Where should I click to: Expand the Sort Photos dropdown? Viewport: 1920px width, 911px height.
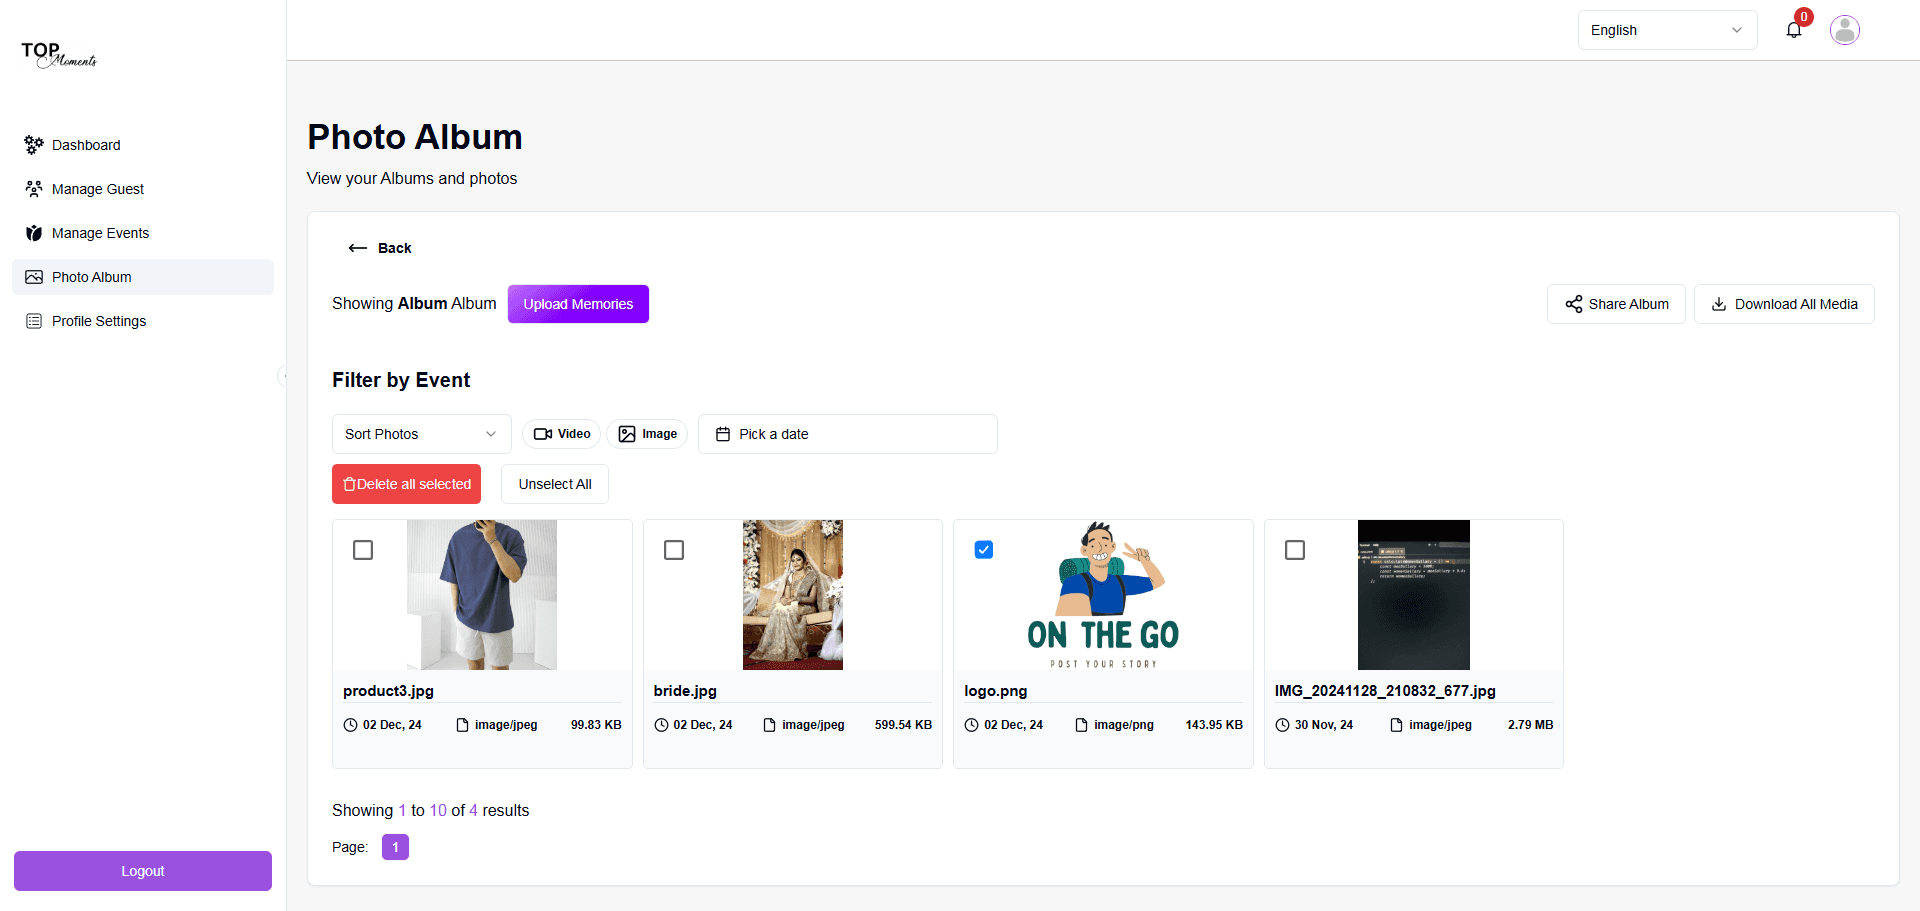pos(421,434)
